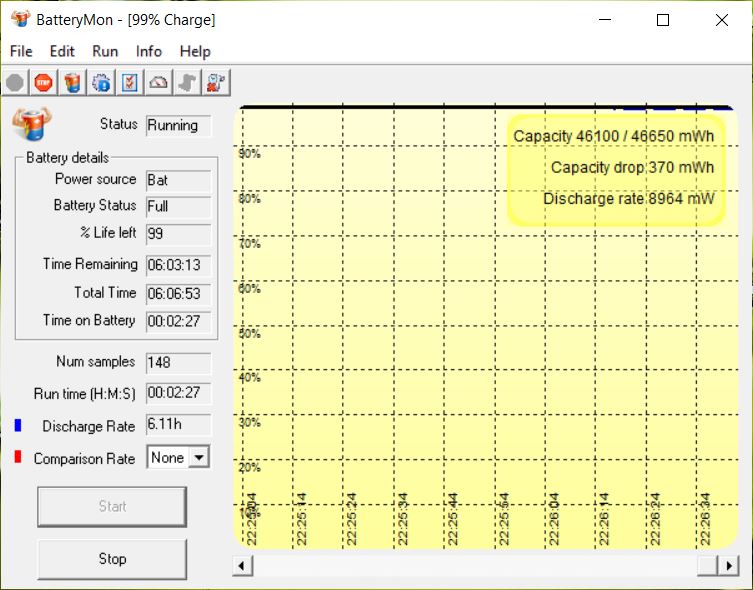Open the Help menu
Screen dimensions: 753x590
(x=195, y=51)
